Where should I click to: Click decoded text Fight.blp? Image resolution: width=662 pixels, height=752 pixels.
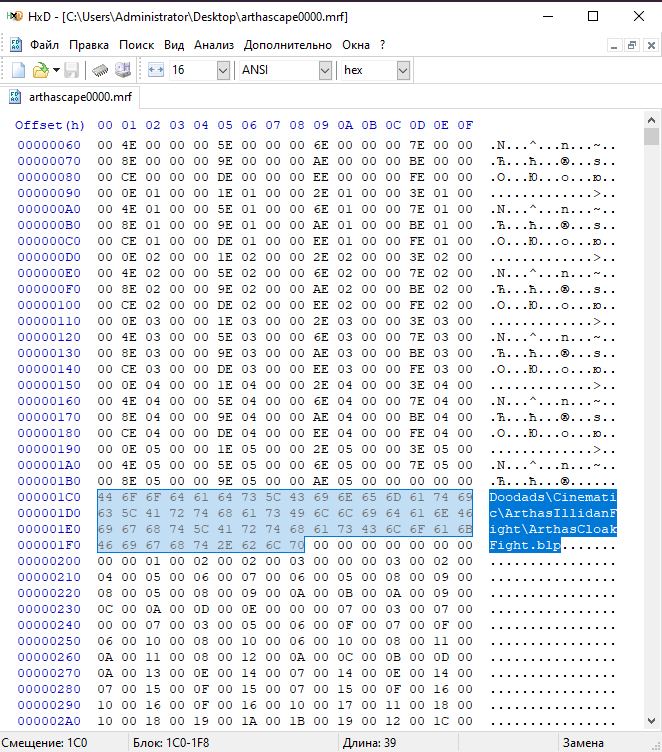tap(525, 545)
